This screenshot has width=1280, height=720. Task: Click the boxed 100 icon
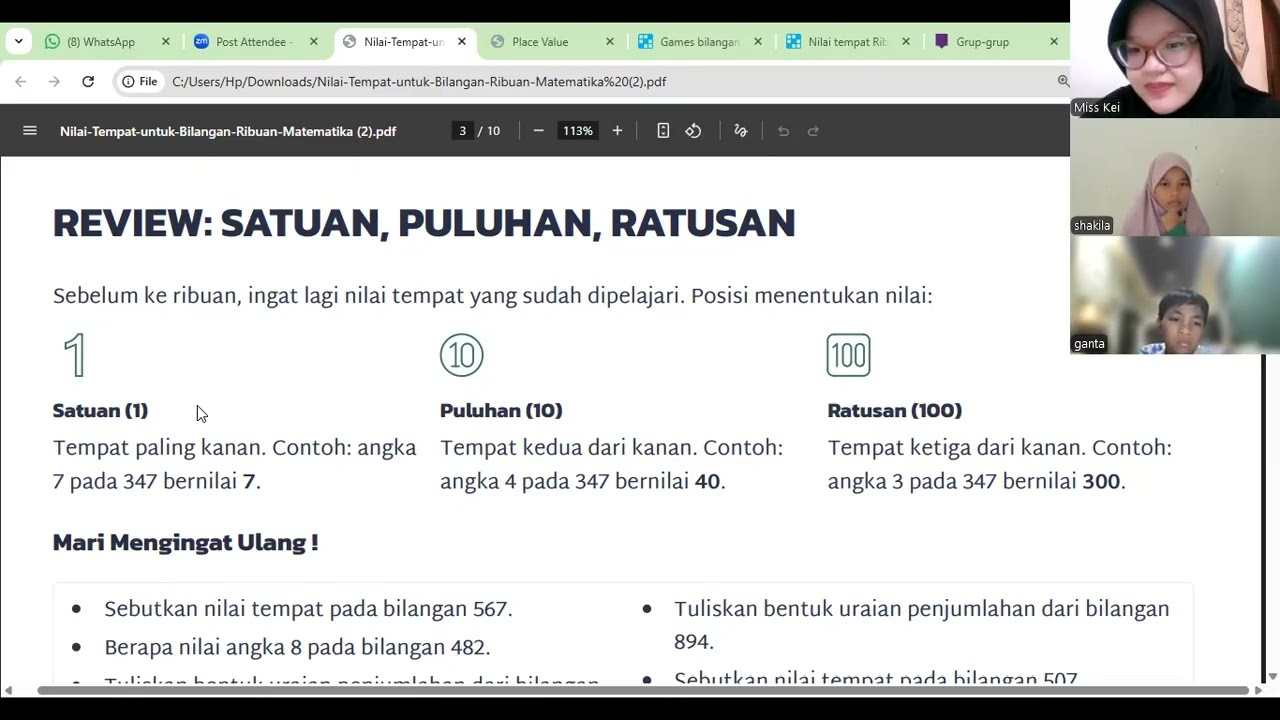(x=849, y=355)
